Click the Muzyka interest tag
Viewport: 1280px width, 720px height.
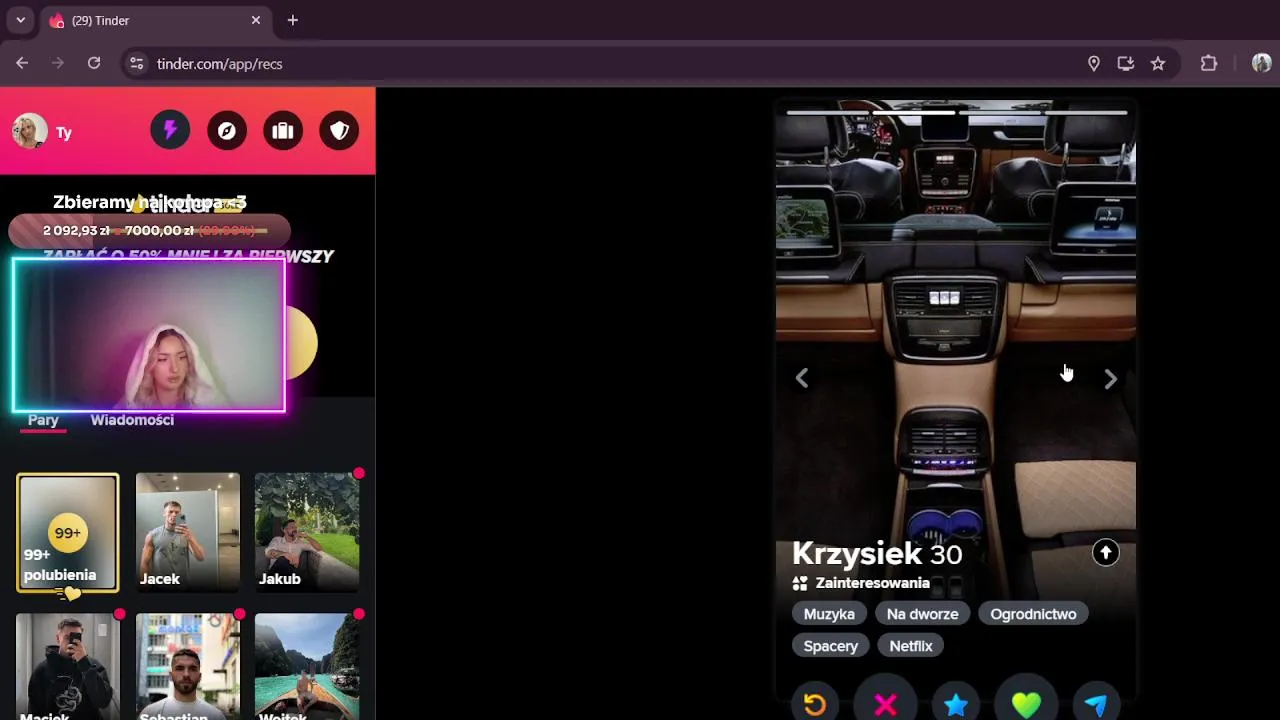click(x=829, y=614)
